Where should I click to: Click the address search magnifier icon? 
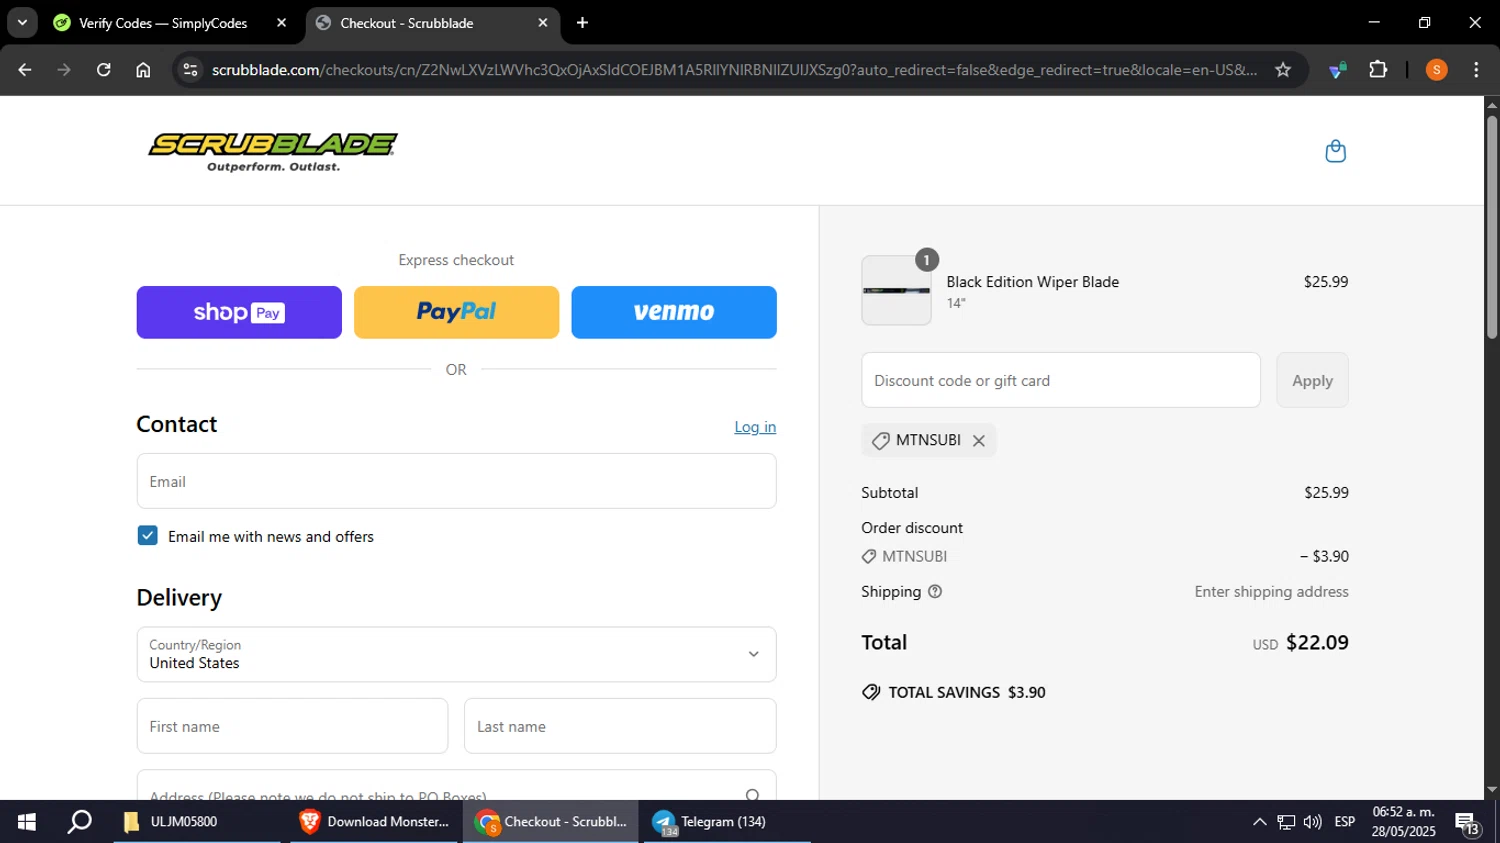click(x=753, y=794)
